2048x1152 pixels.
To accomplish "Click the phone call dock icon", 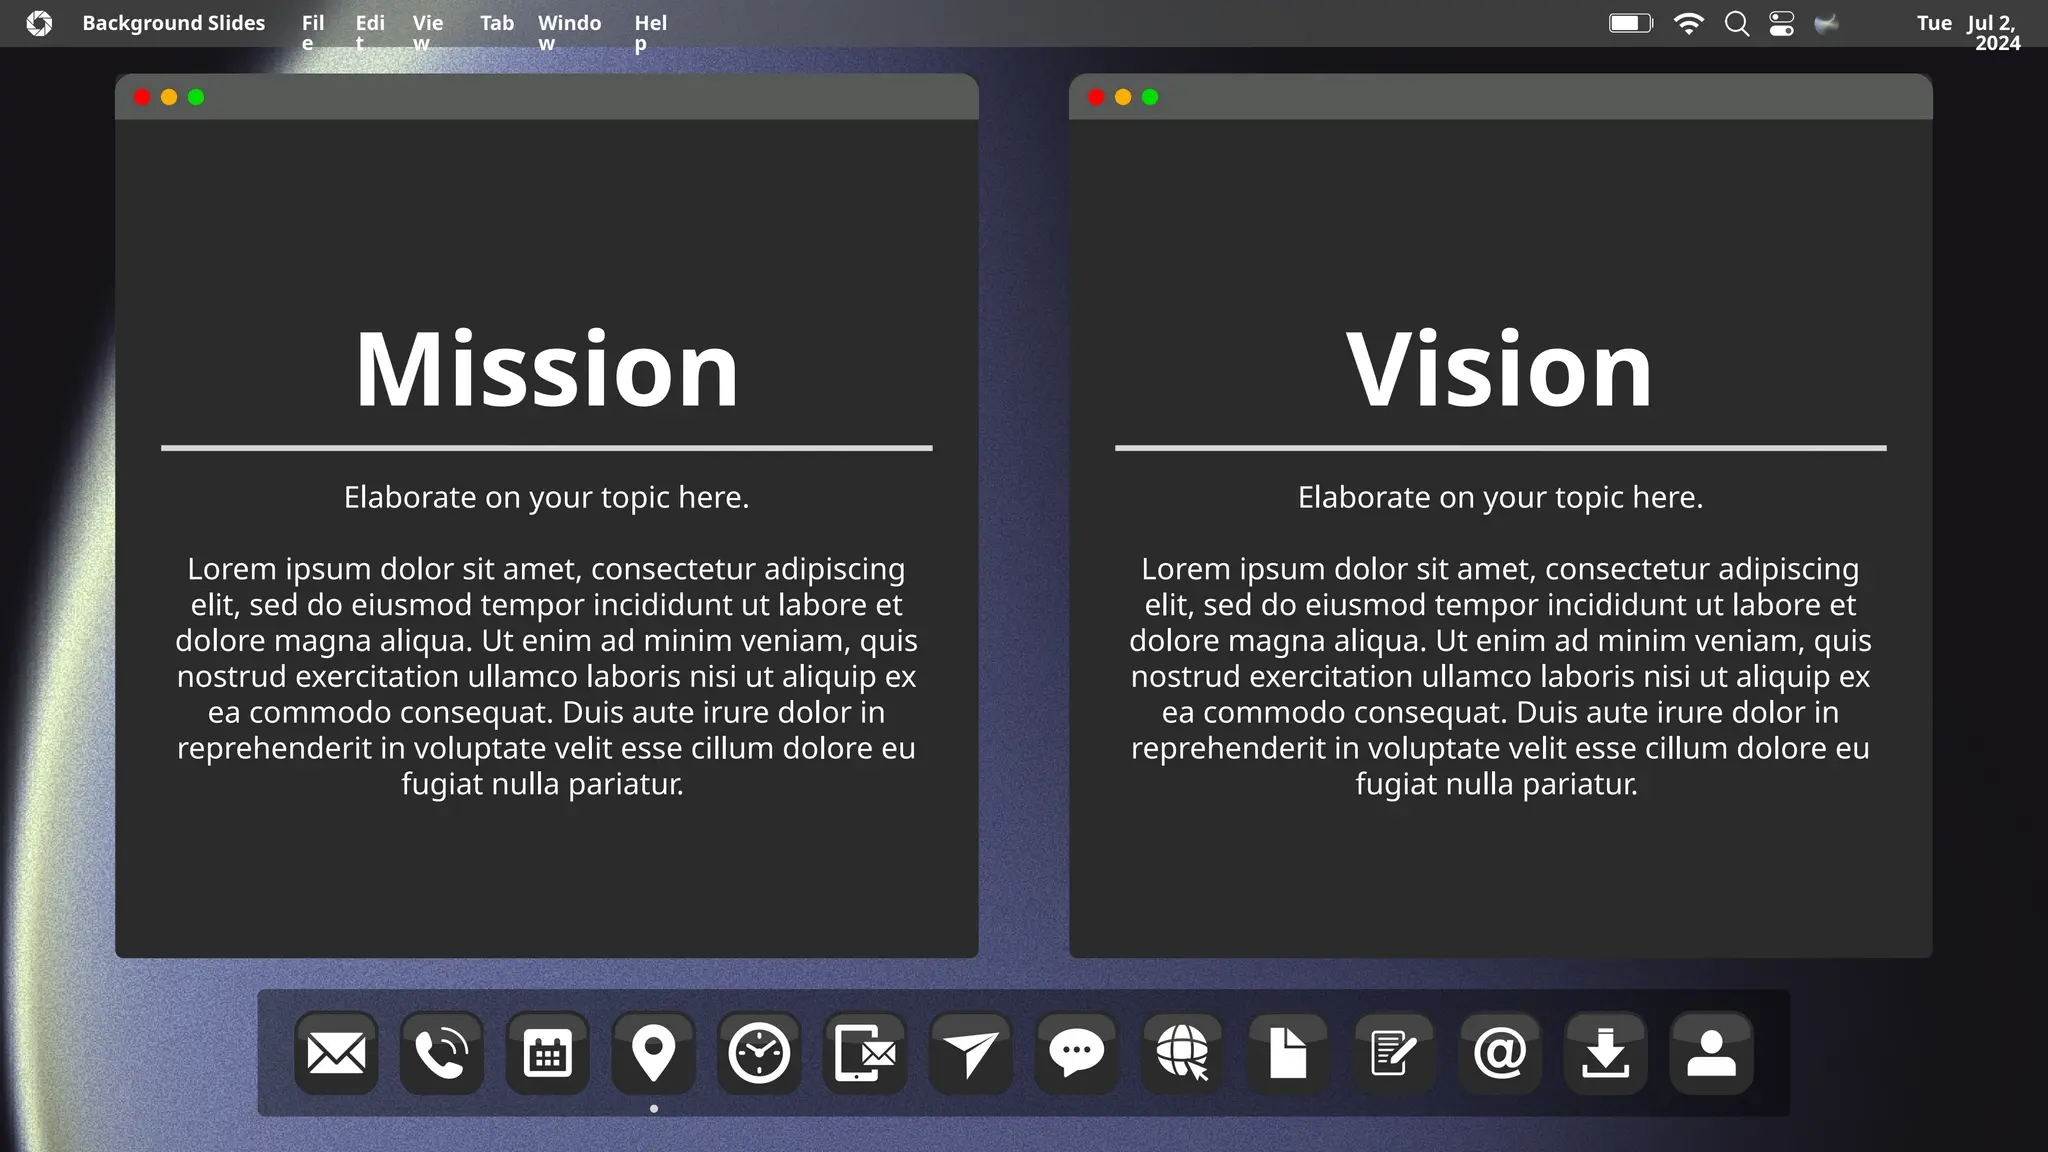I will pyautogui.click(x=442, y=1053).
